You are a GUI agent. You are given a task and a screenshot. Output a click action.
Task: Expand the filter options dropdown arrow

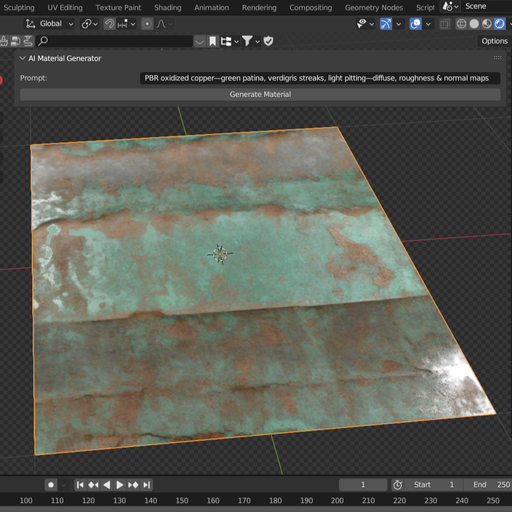257,41
